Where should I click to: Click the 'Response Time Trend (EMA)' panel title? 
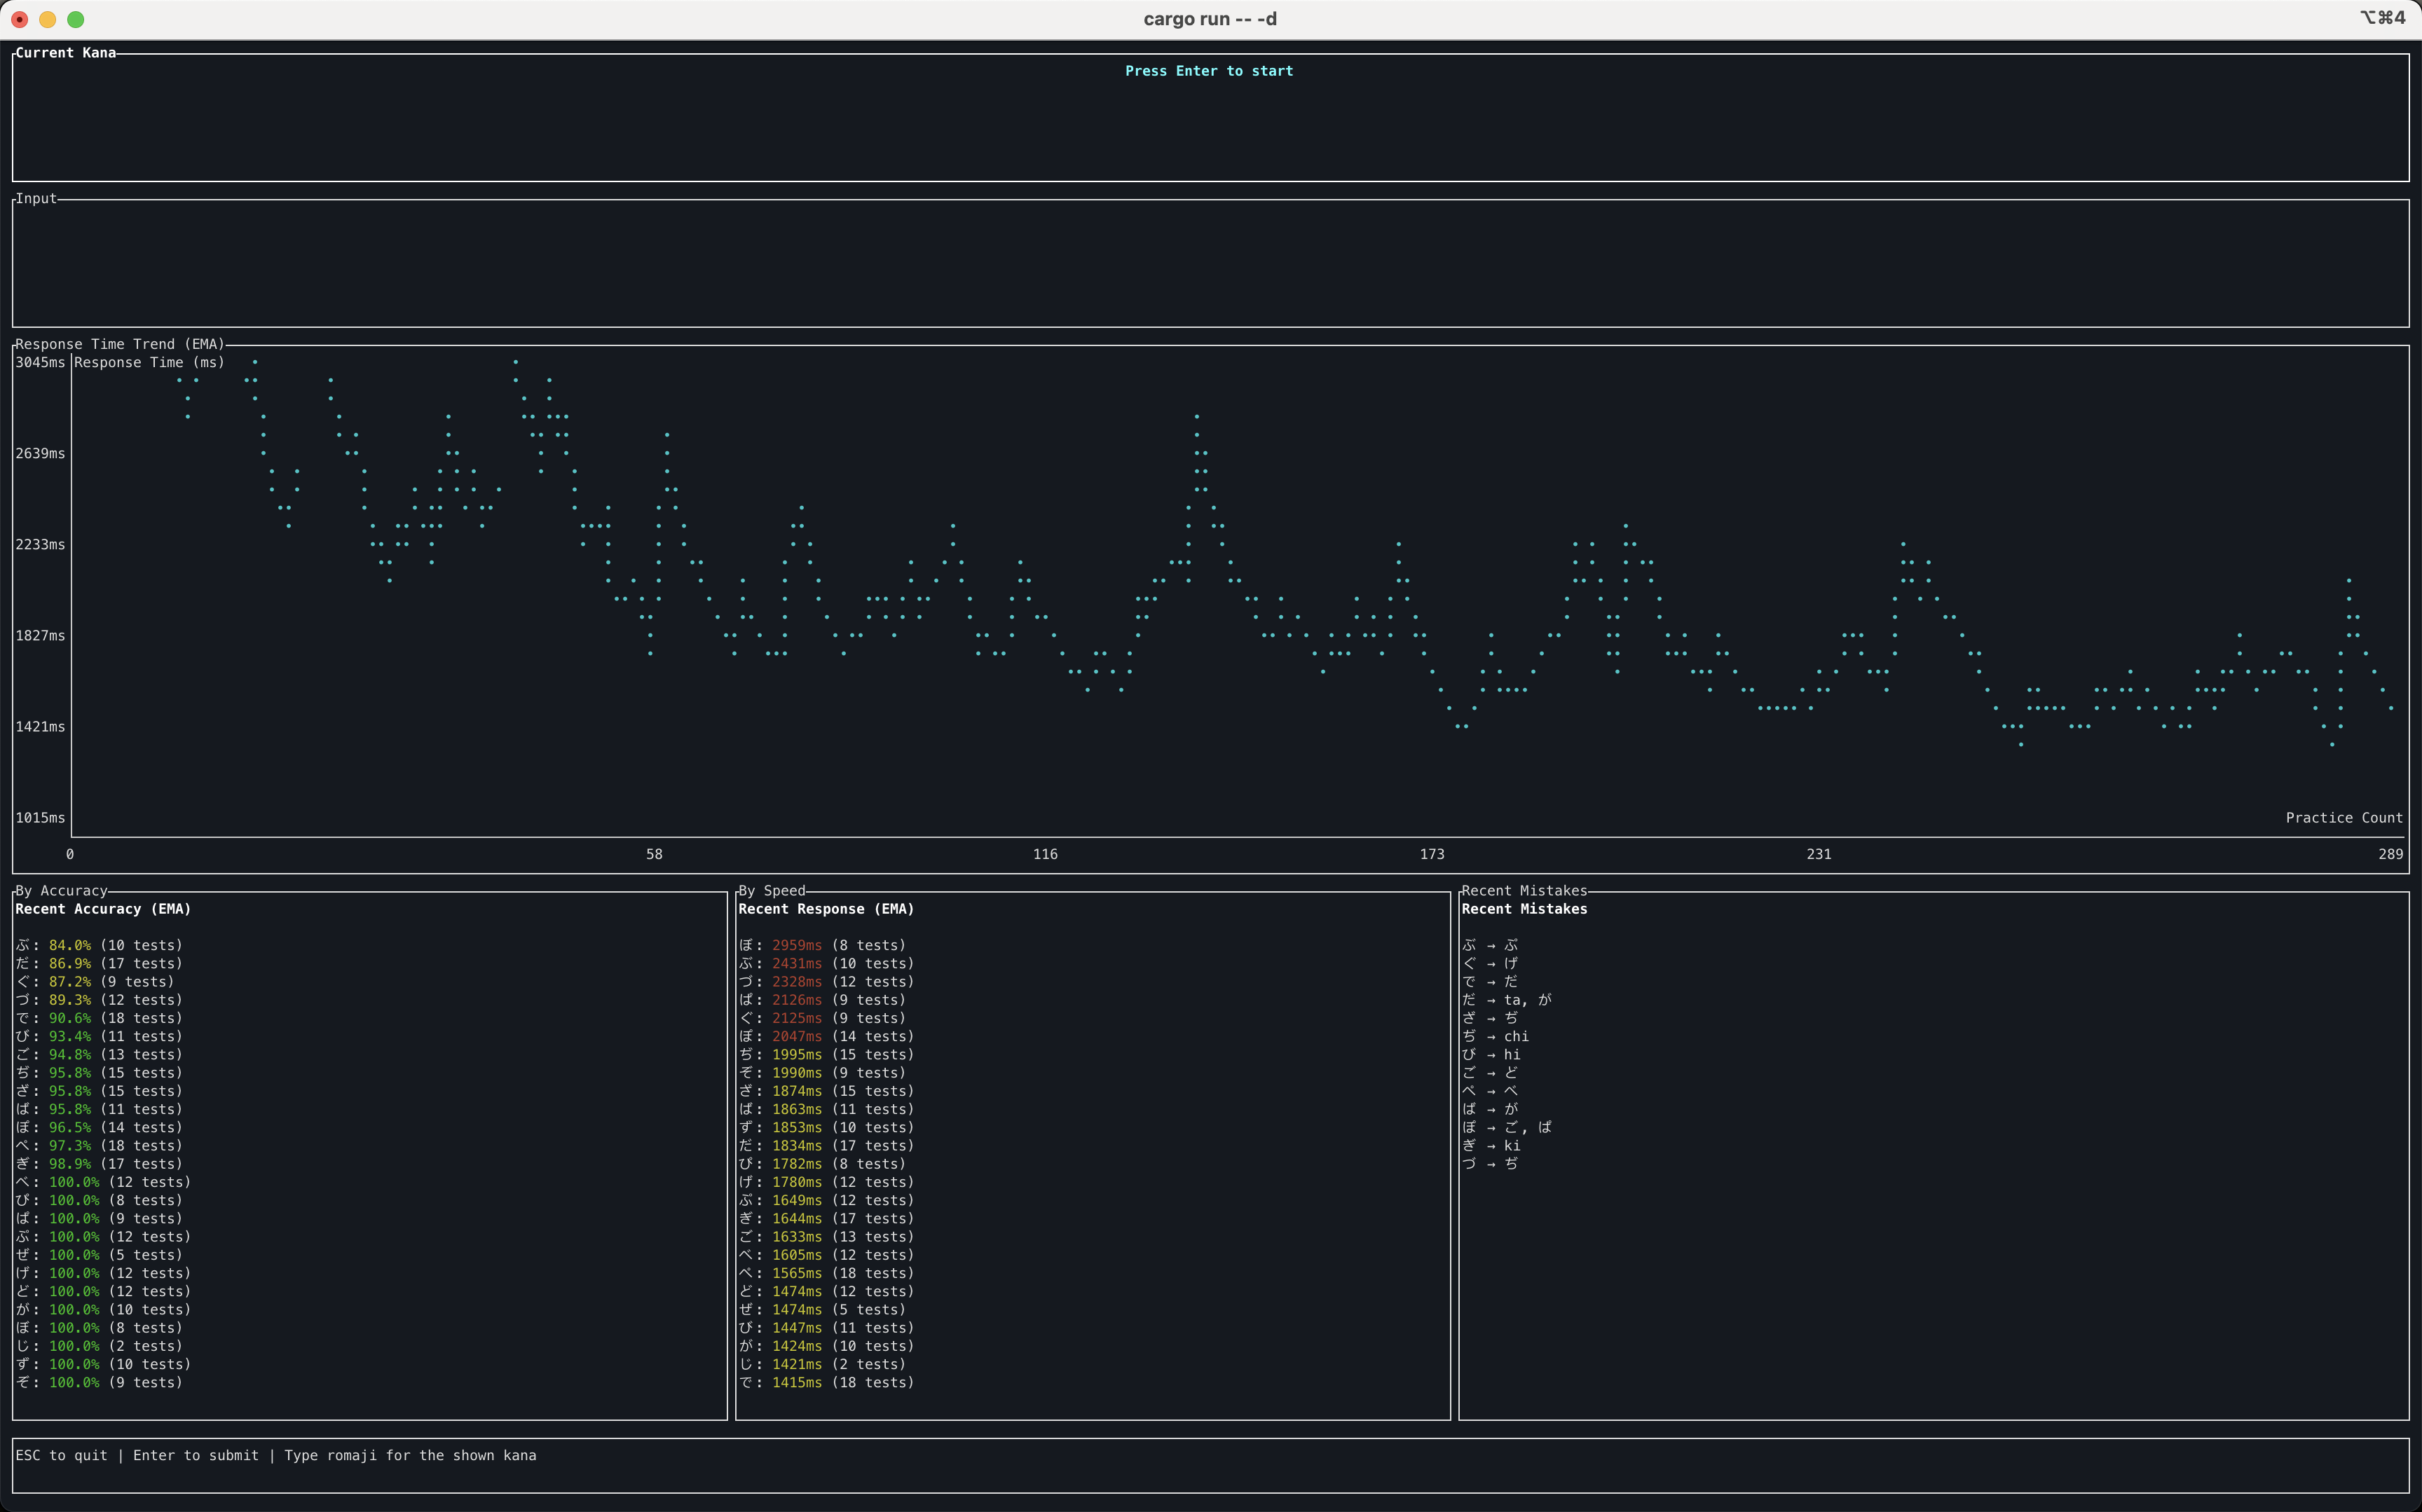click(x=120, y=344)
